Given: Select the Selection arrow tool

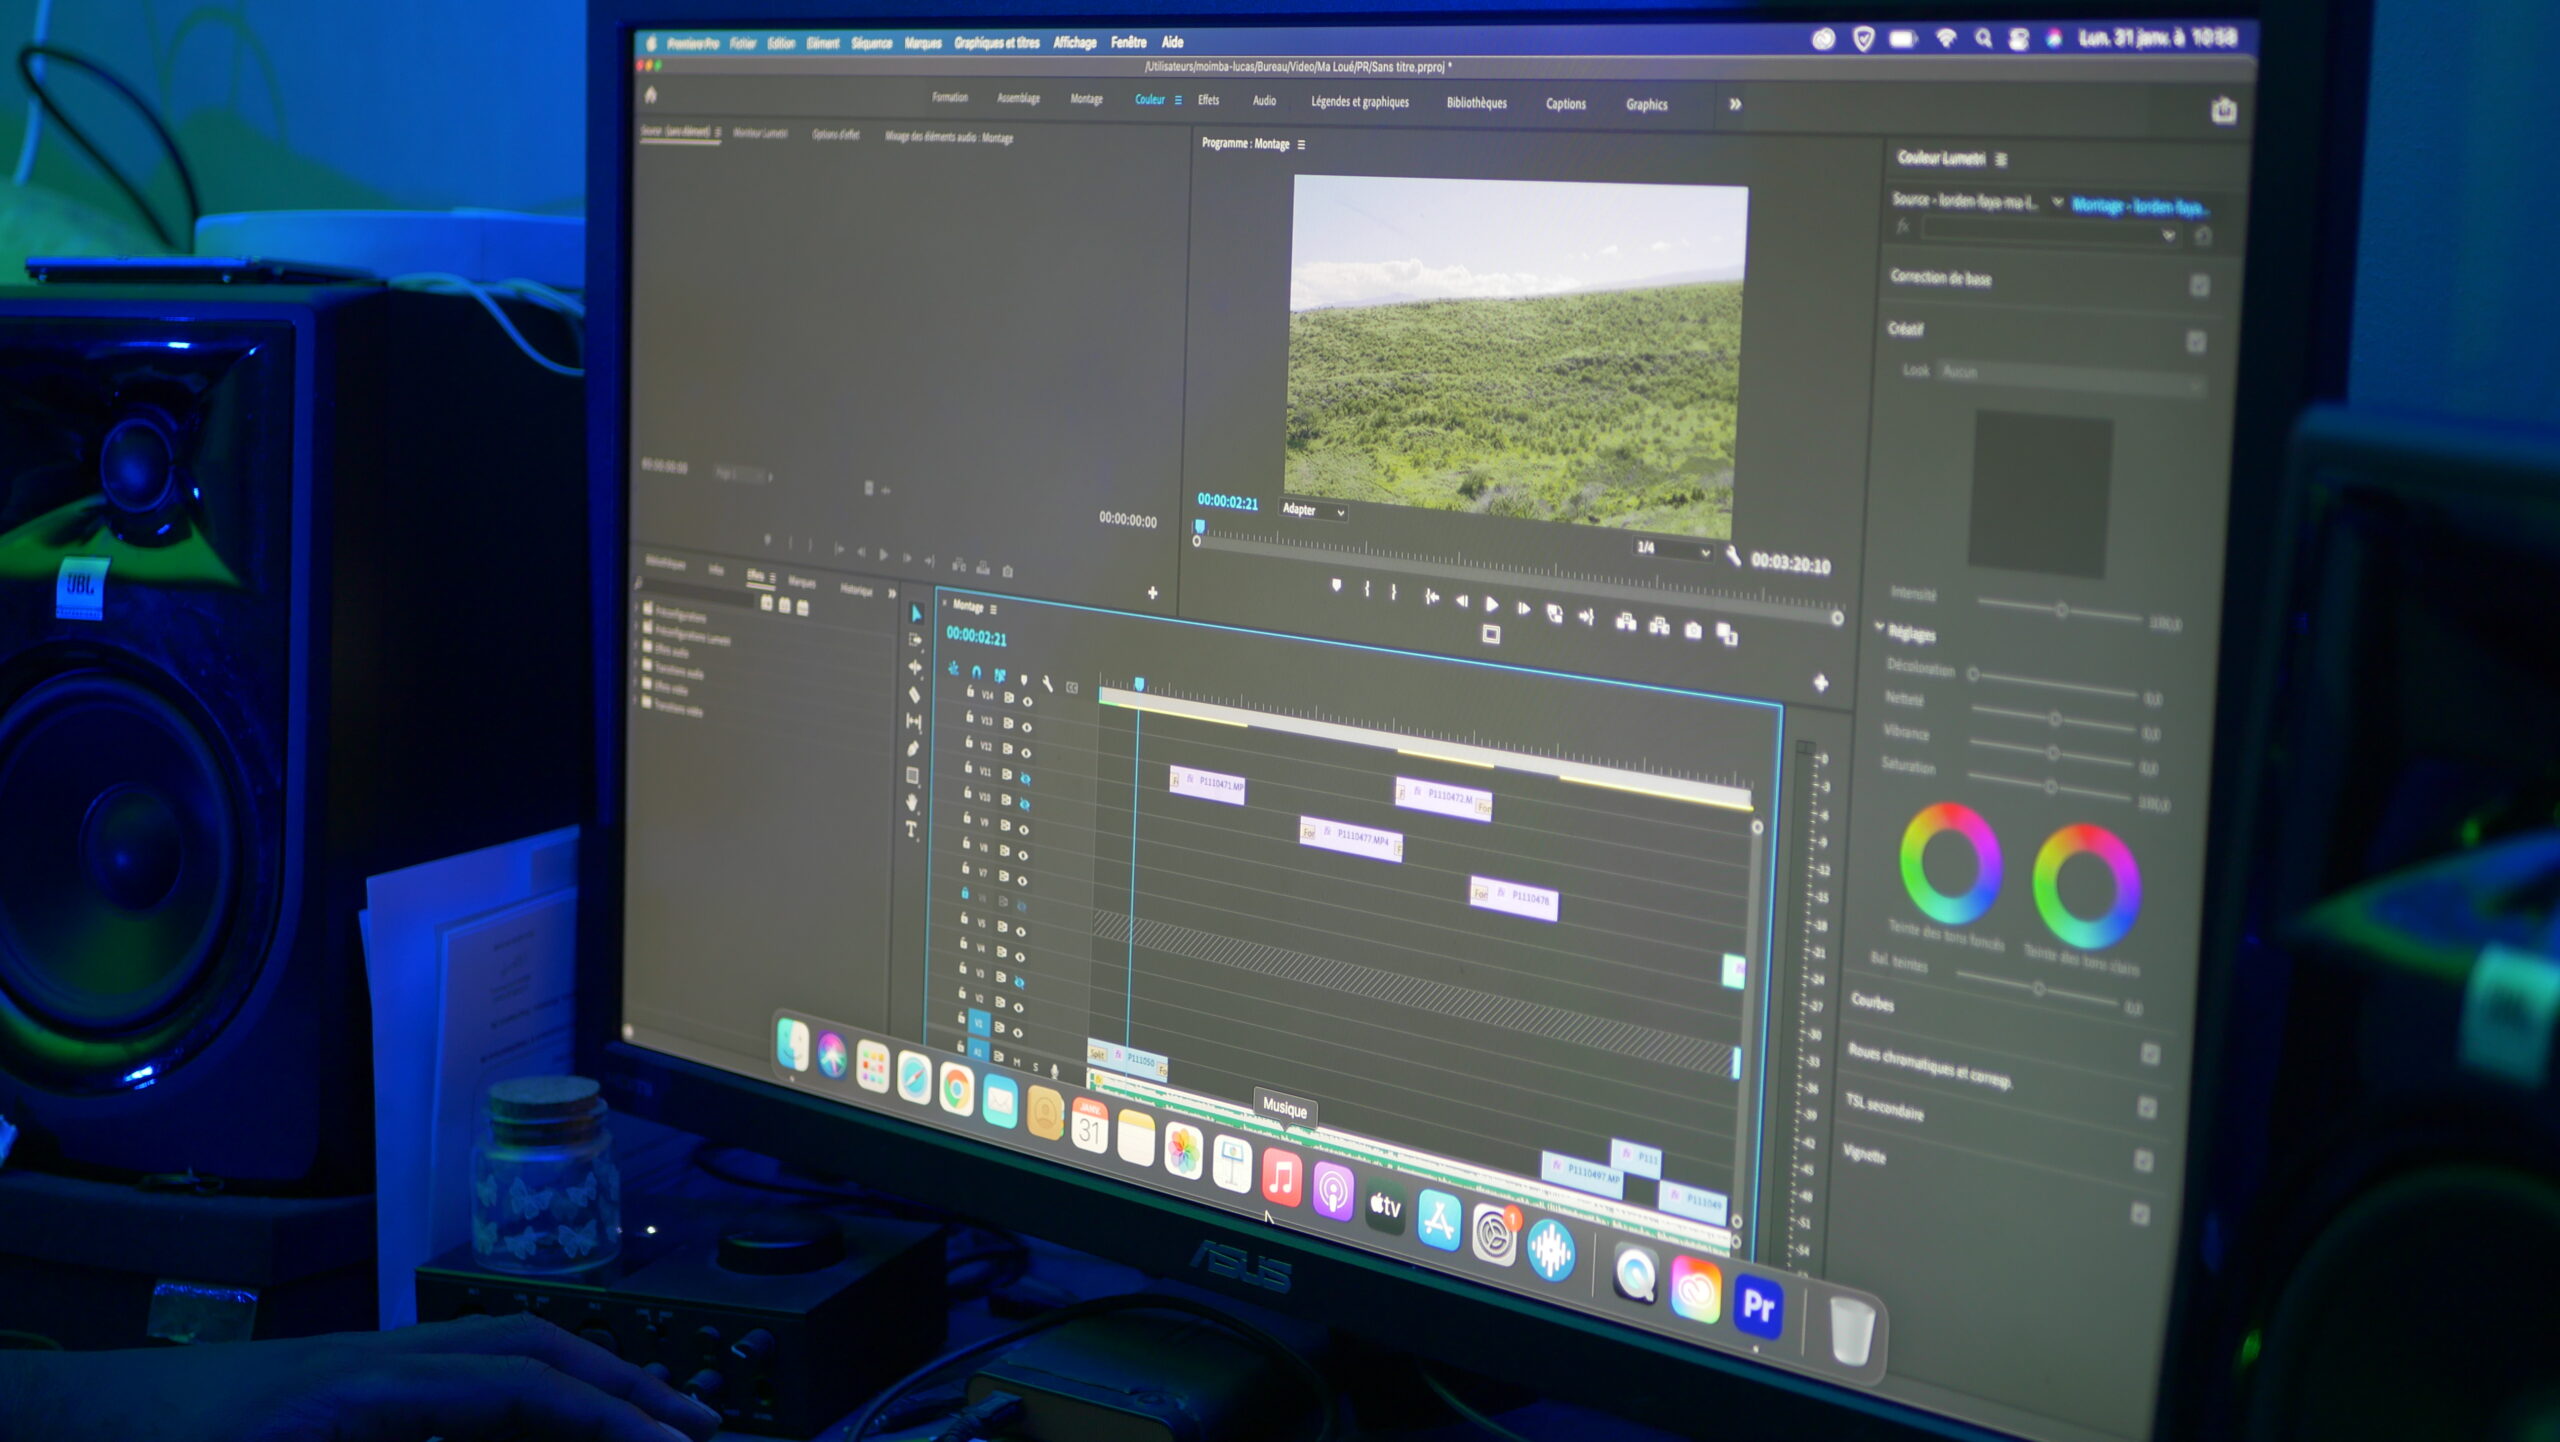Looking at the screenshot, I should [x=916, y=614].
